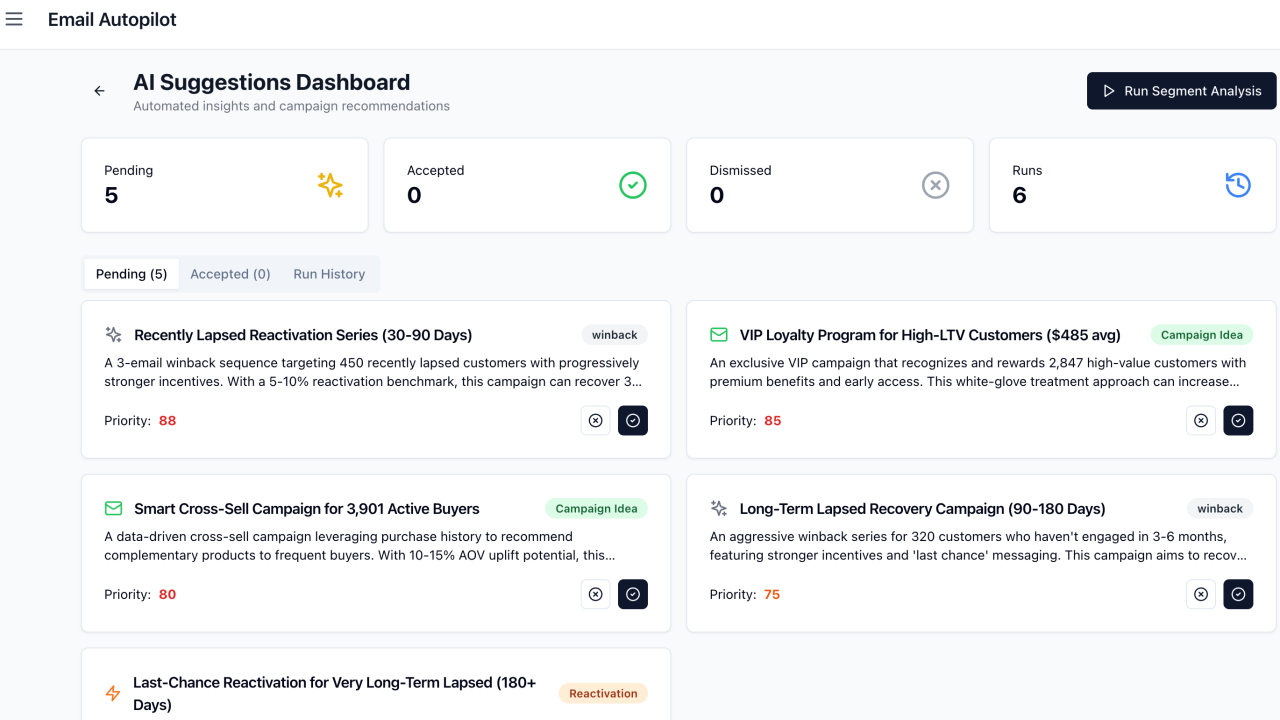Dismiss the Smart Cross-Sell Campaign suggestion
The height and width of the screenshot is (720, 1280).
tap(595, 594)
